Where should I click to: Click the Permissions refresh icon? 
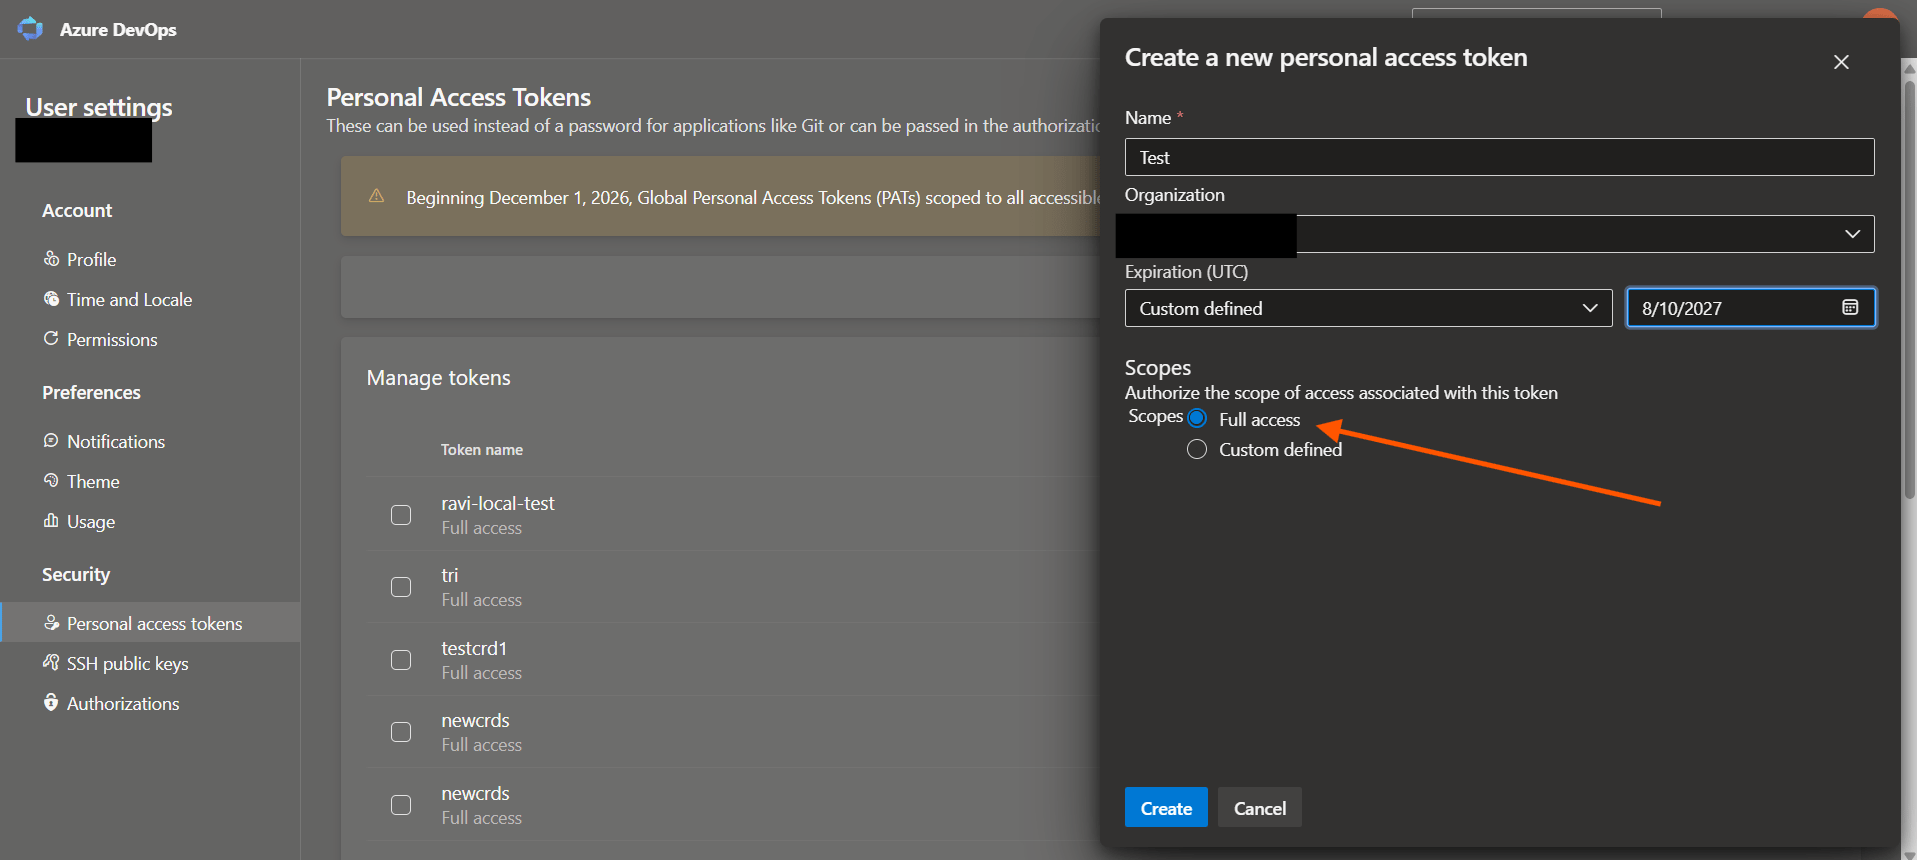tap(51, 339)
